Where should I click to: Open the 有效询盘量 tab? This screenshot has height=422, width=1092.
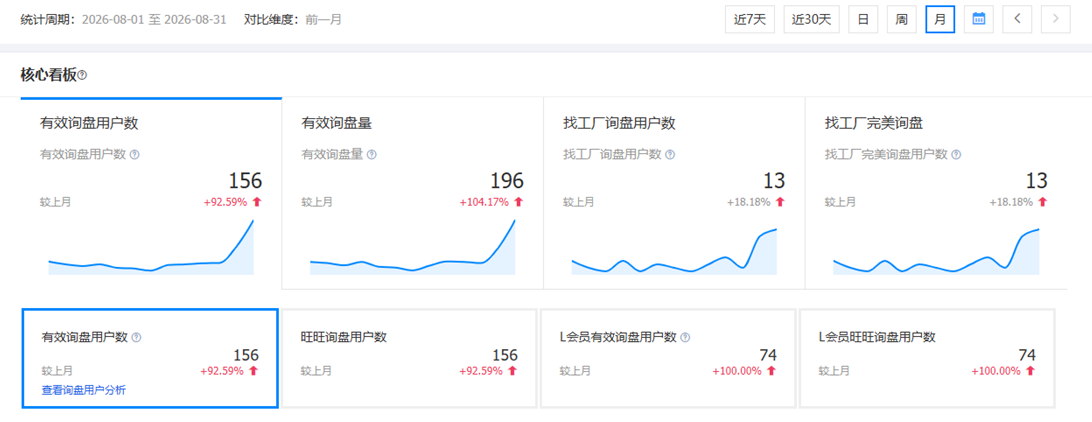pyautogui.click(x=412, y=193)
